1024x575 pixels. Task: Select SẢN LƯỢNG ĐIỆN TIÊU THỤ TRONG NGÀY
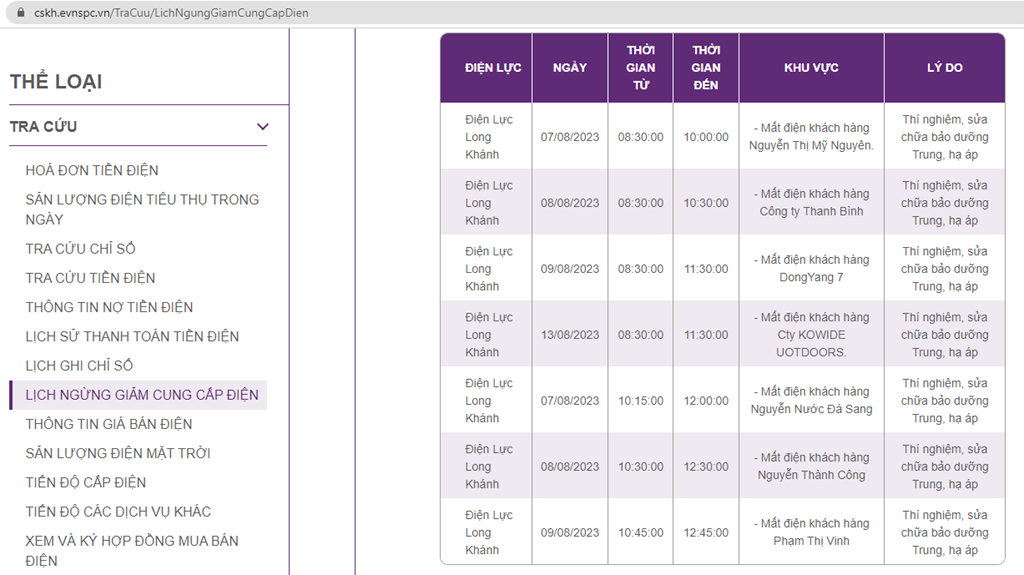click(x=141, y=209)
